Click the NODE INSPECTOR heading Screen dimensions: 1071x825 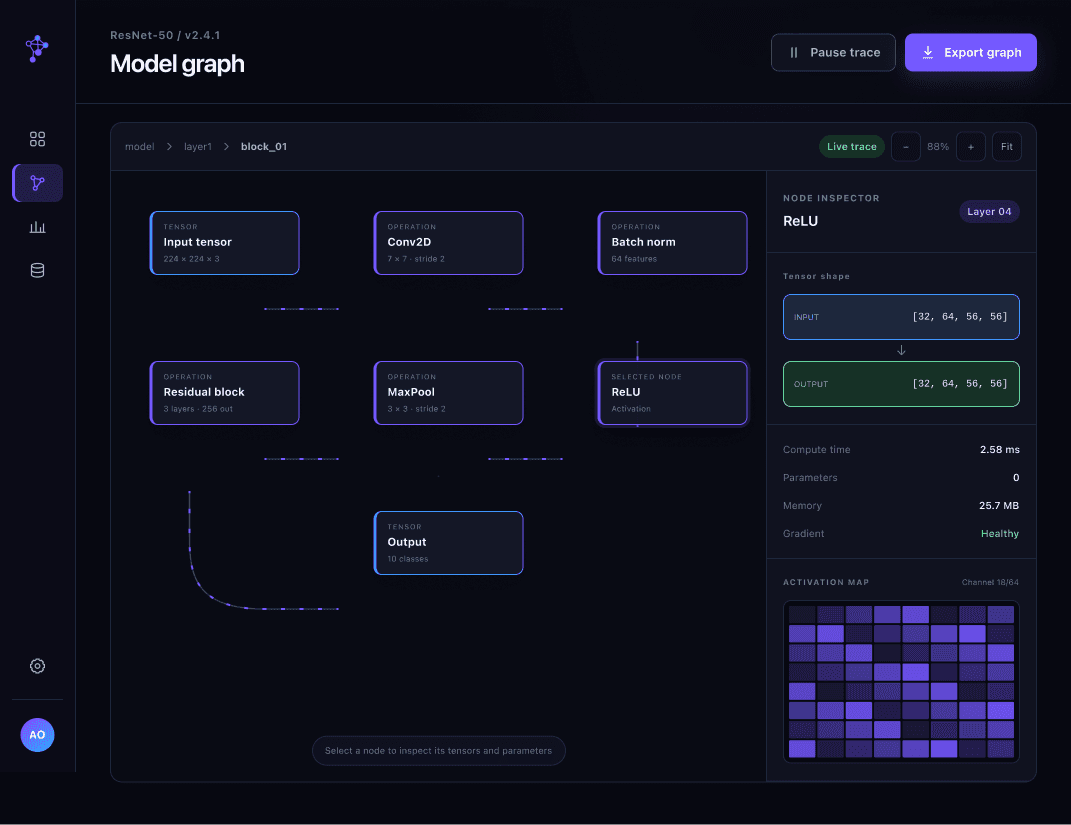[831, 198]
